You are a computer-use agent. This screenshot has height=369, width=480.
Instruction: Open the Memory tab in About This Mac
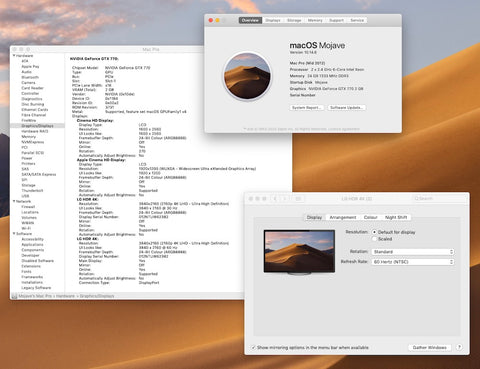tap(315, 20)
